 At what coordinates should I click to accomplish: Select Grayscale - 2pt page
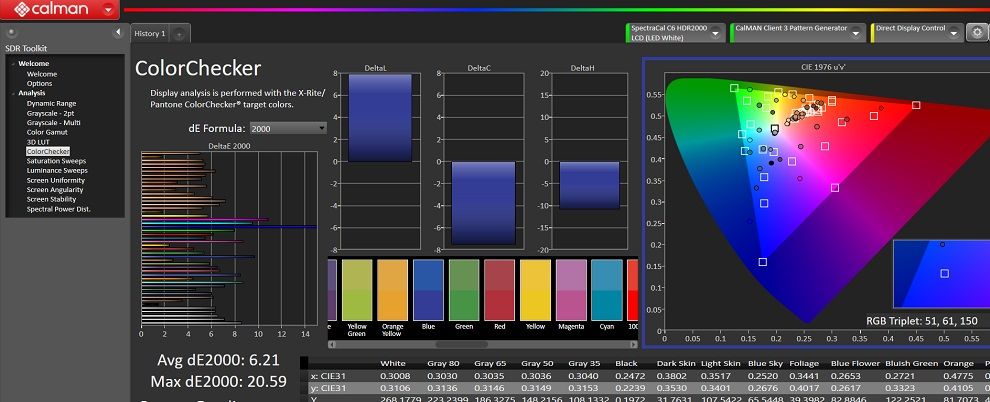[x=51, y=113]
